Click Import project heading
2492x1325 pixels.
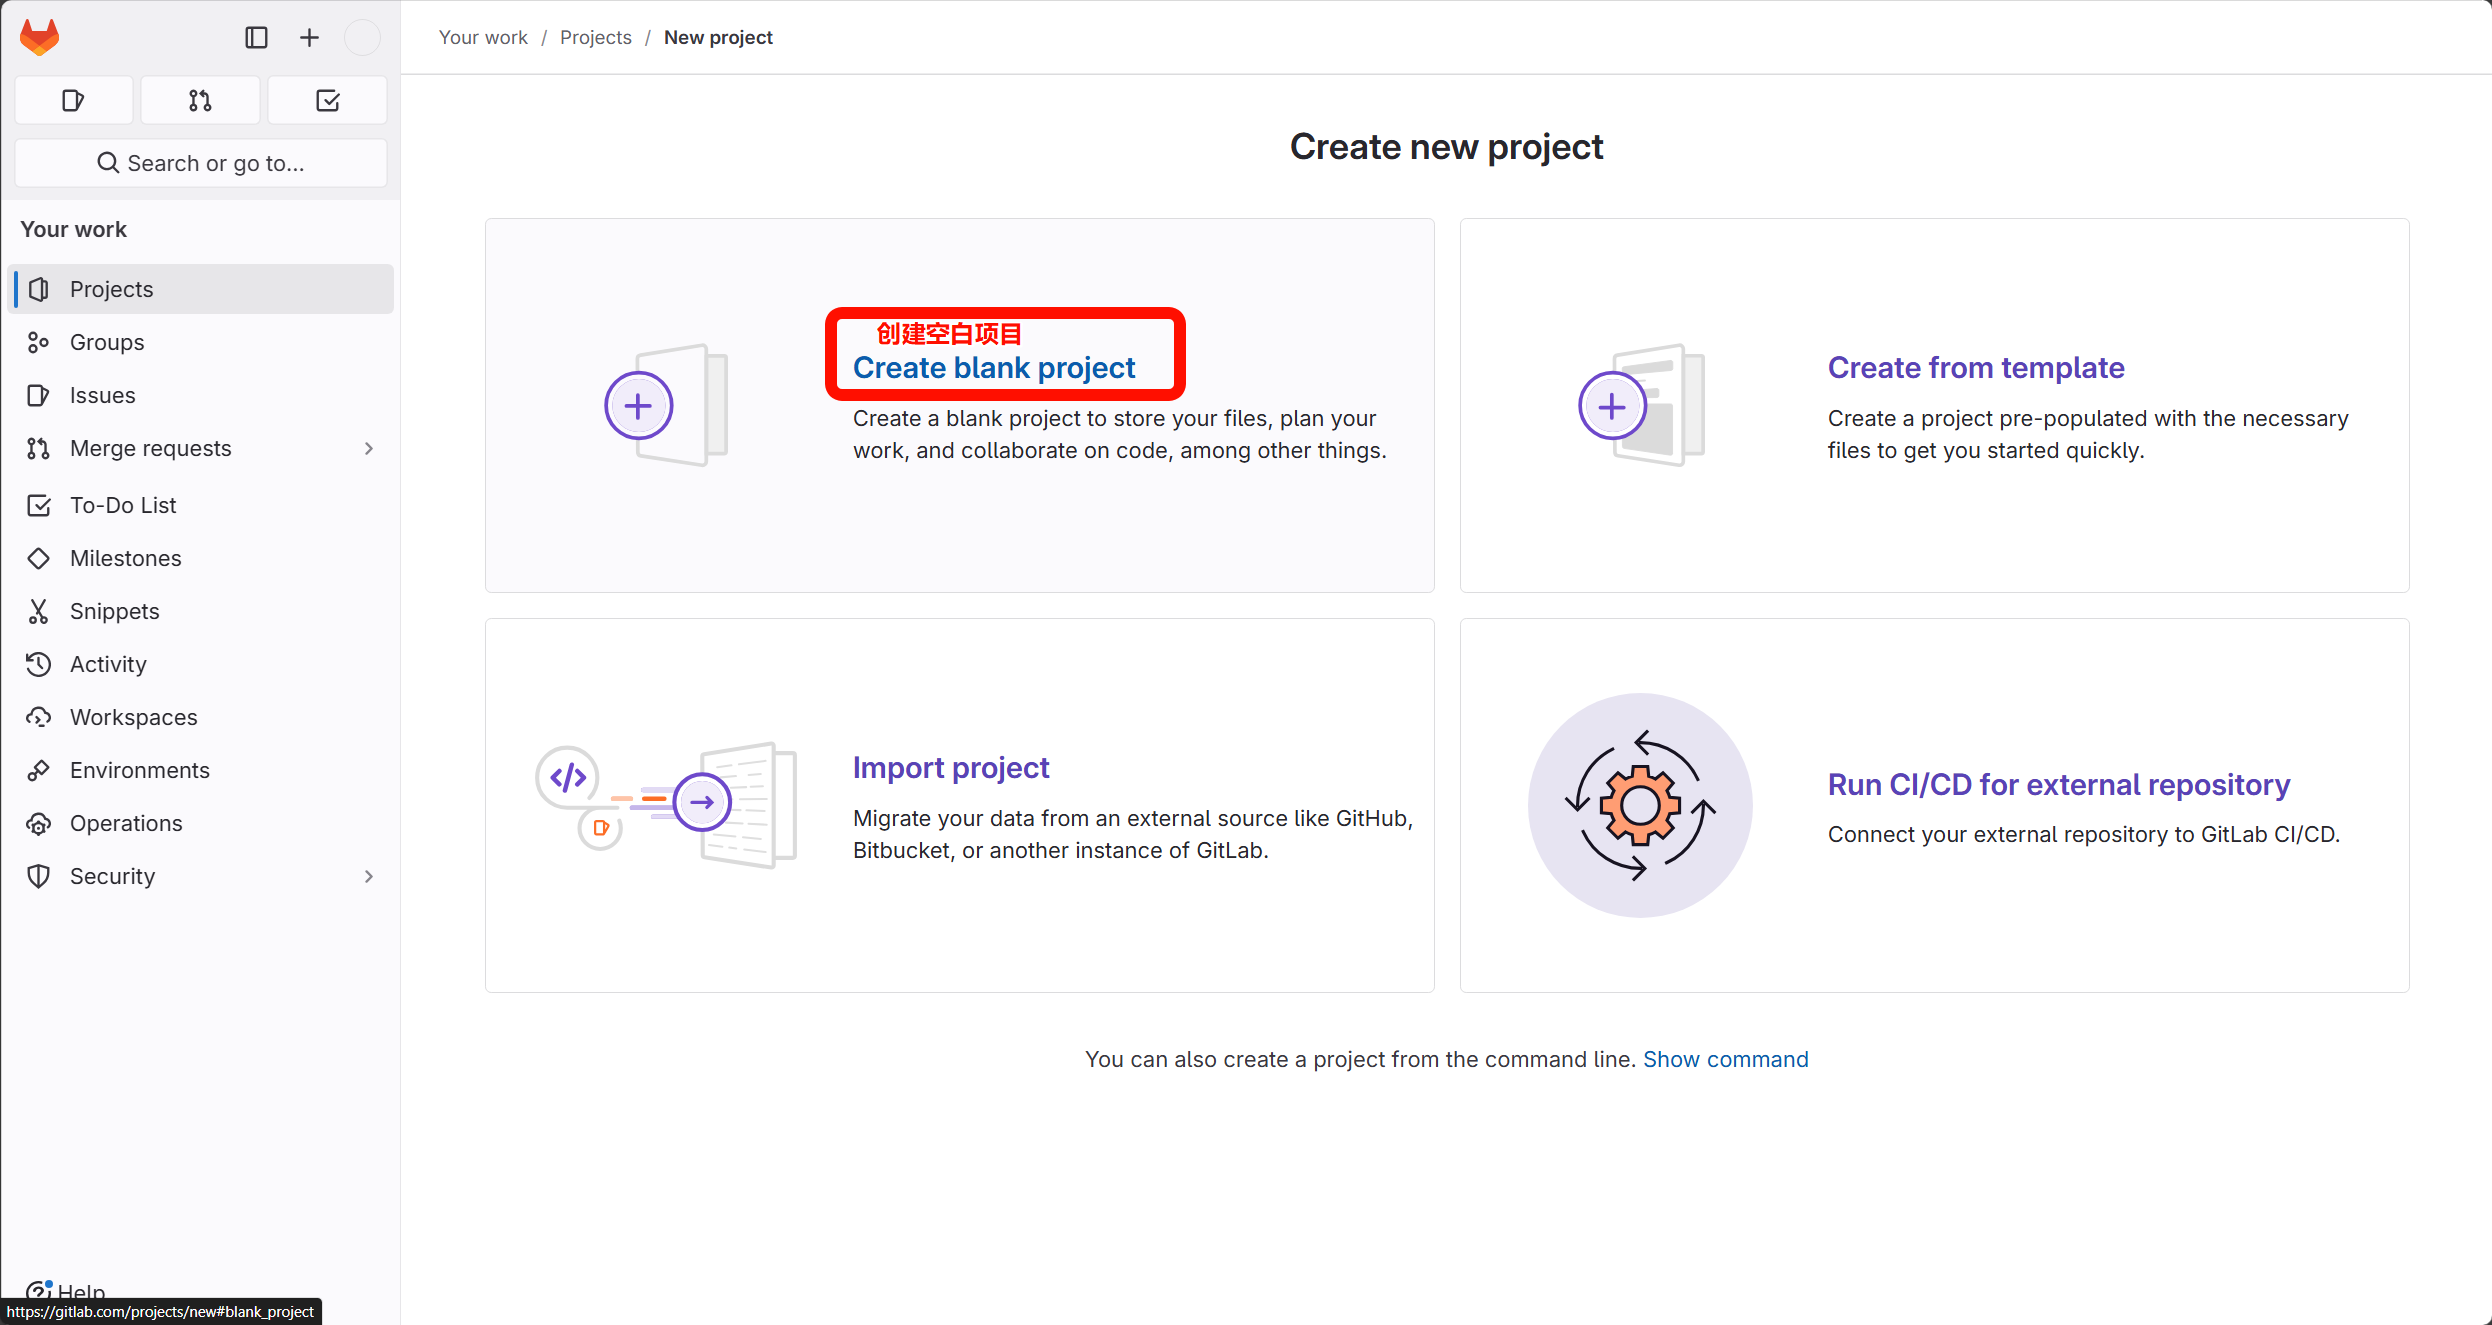[951, 768]
